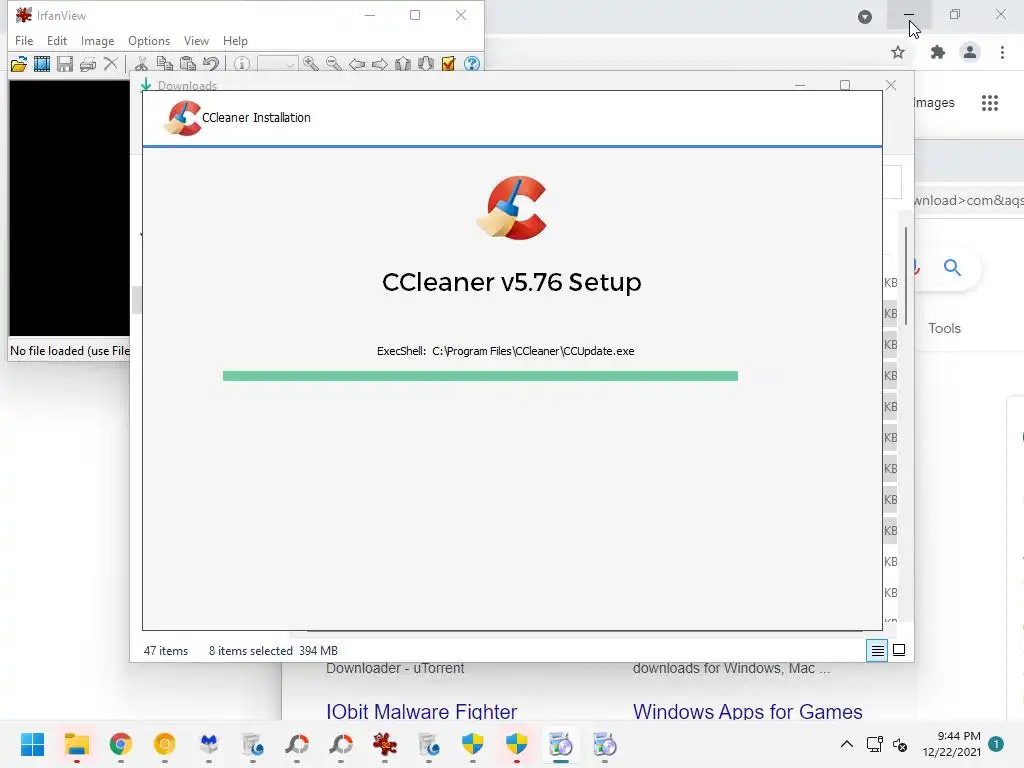Click the Zoom In magnifier in IrfanView
1024x768 pixels.
[x=311, y=63]
